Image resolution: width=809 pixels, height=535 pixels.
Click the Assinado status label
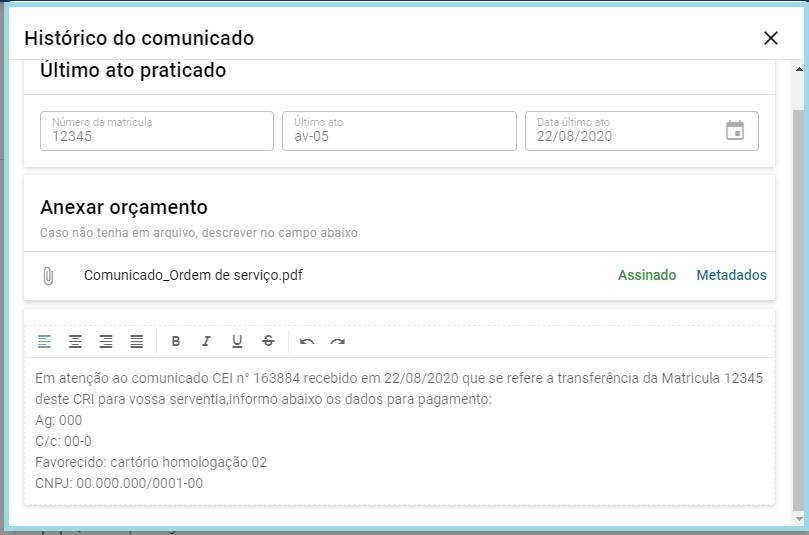coord(647,275)
